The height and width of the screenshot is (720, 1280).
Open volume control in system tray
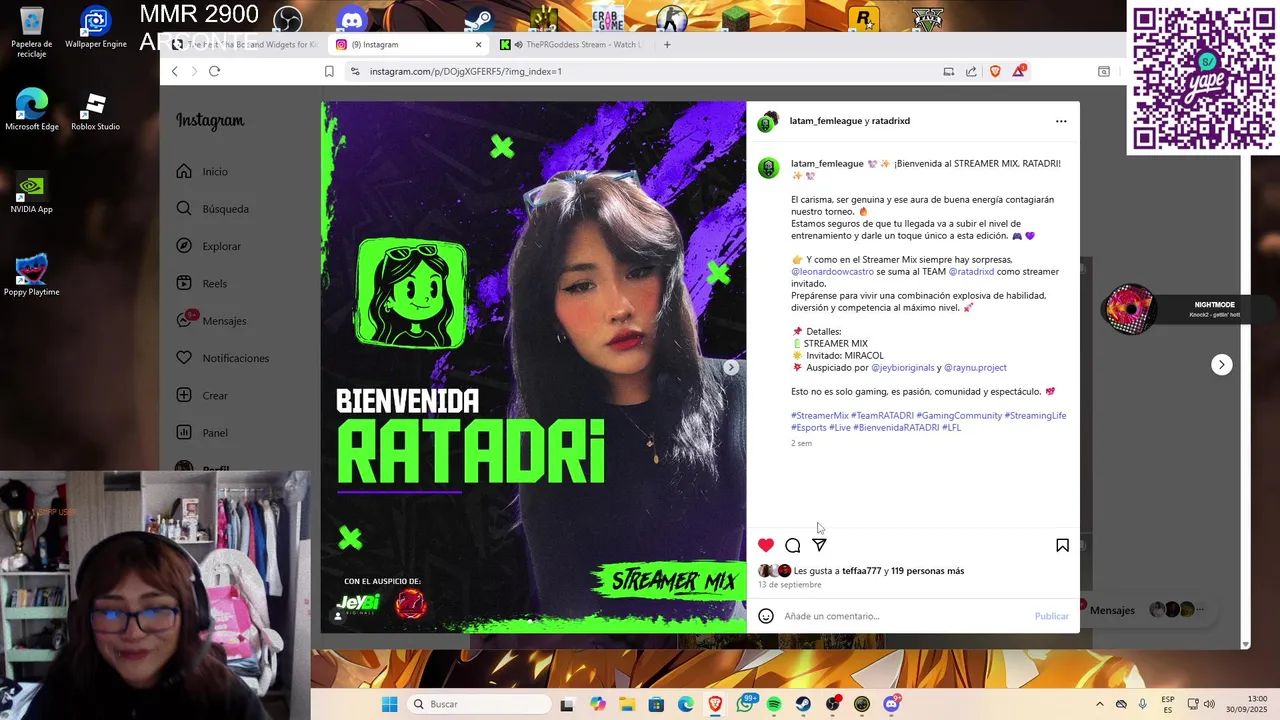1209,704
